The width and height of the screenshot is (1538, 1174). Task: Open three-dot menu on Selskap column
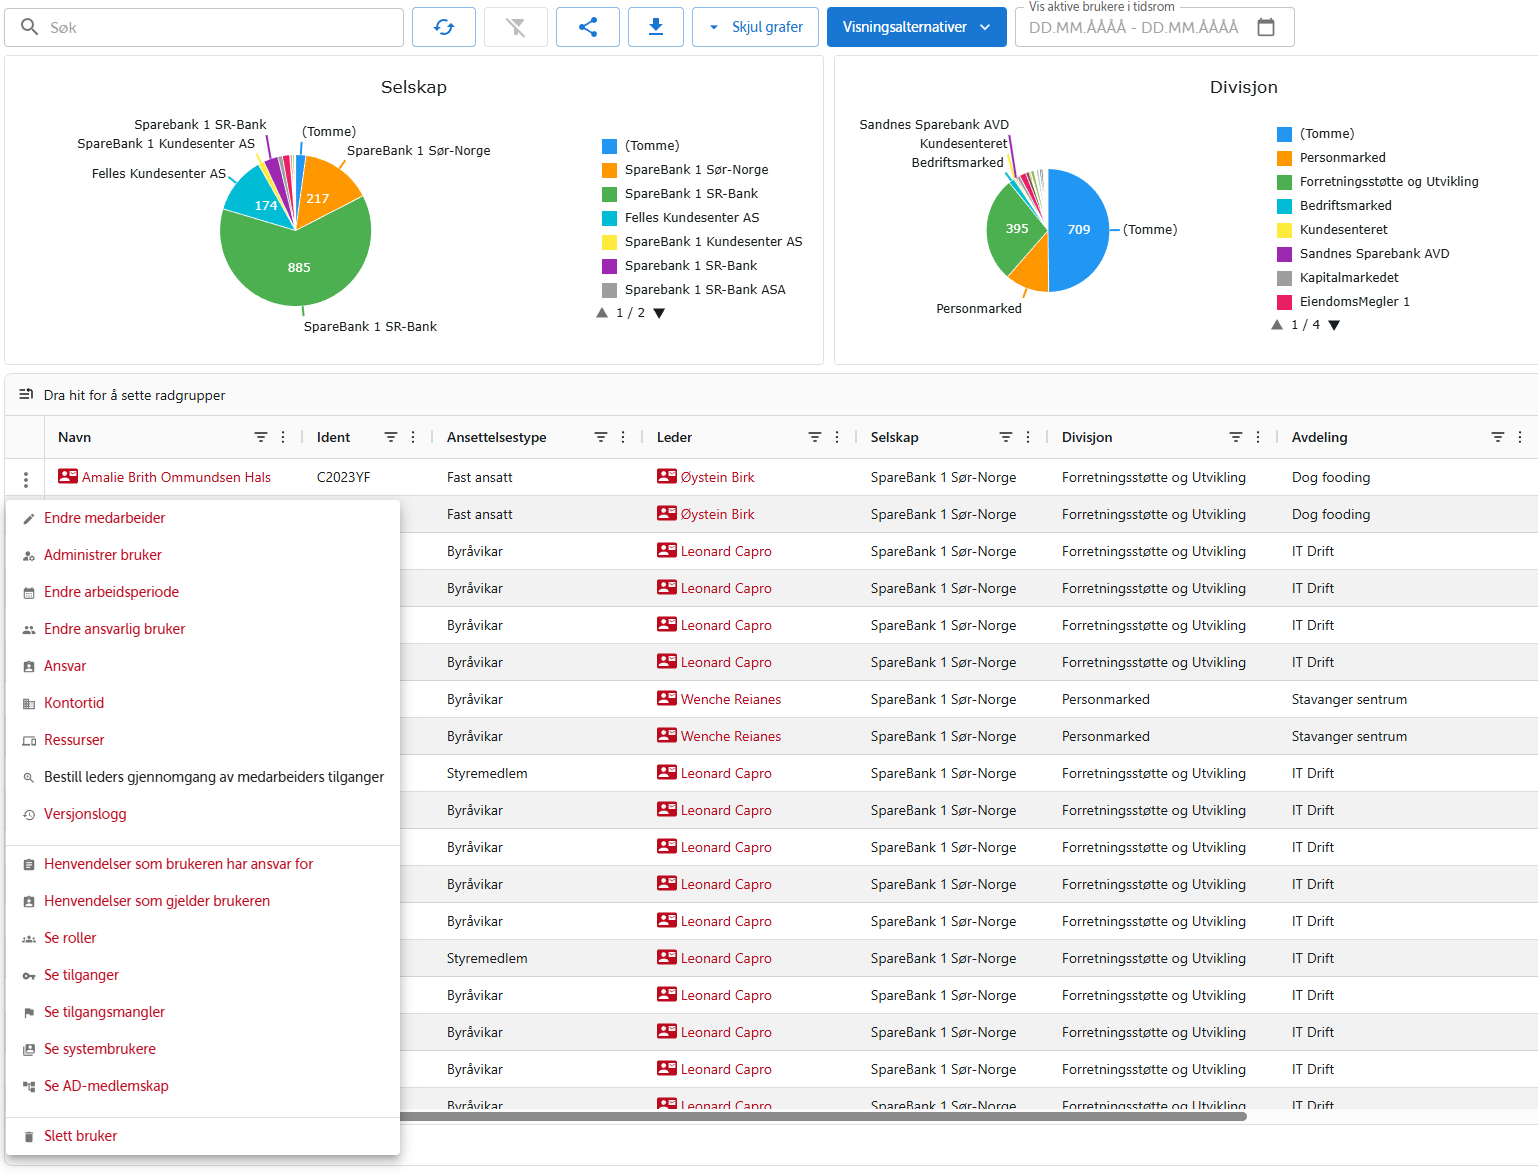click(1028, 437)
